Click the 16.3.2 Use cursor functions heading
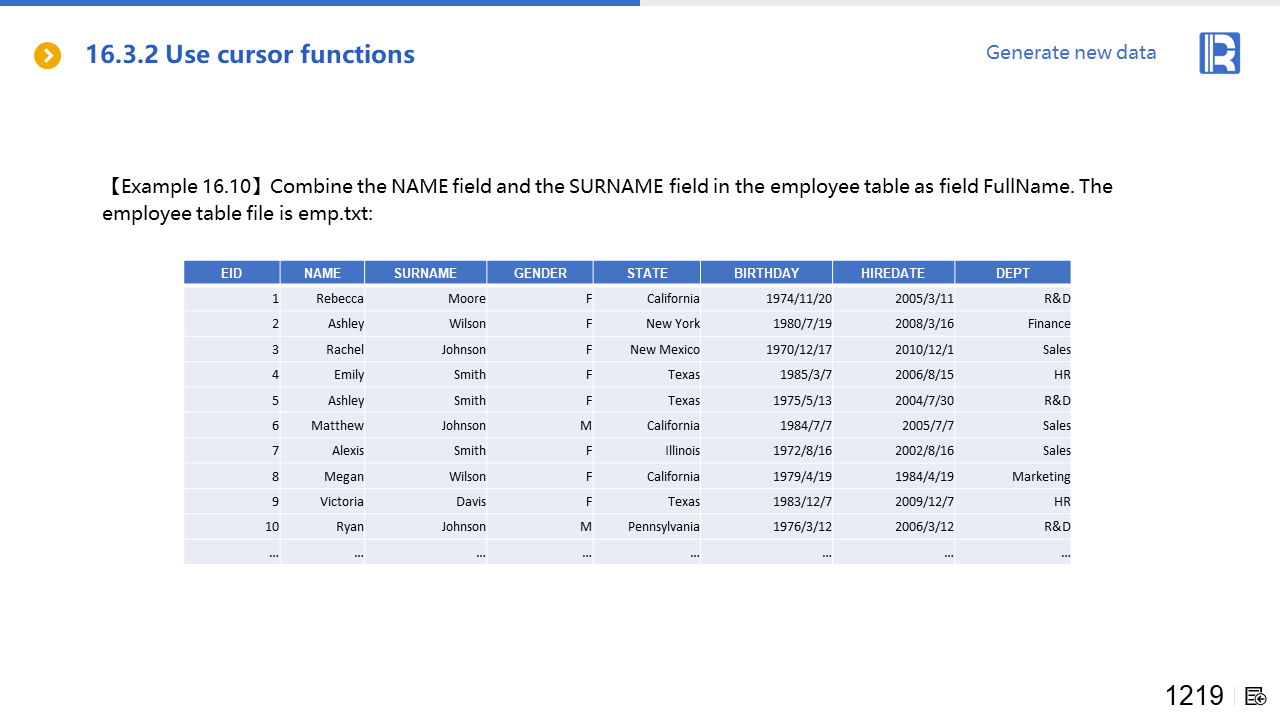 [250, 54]
